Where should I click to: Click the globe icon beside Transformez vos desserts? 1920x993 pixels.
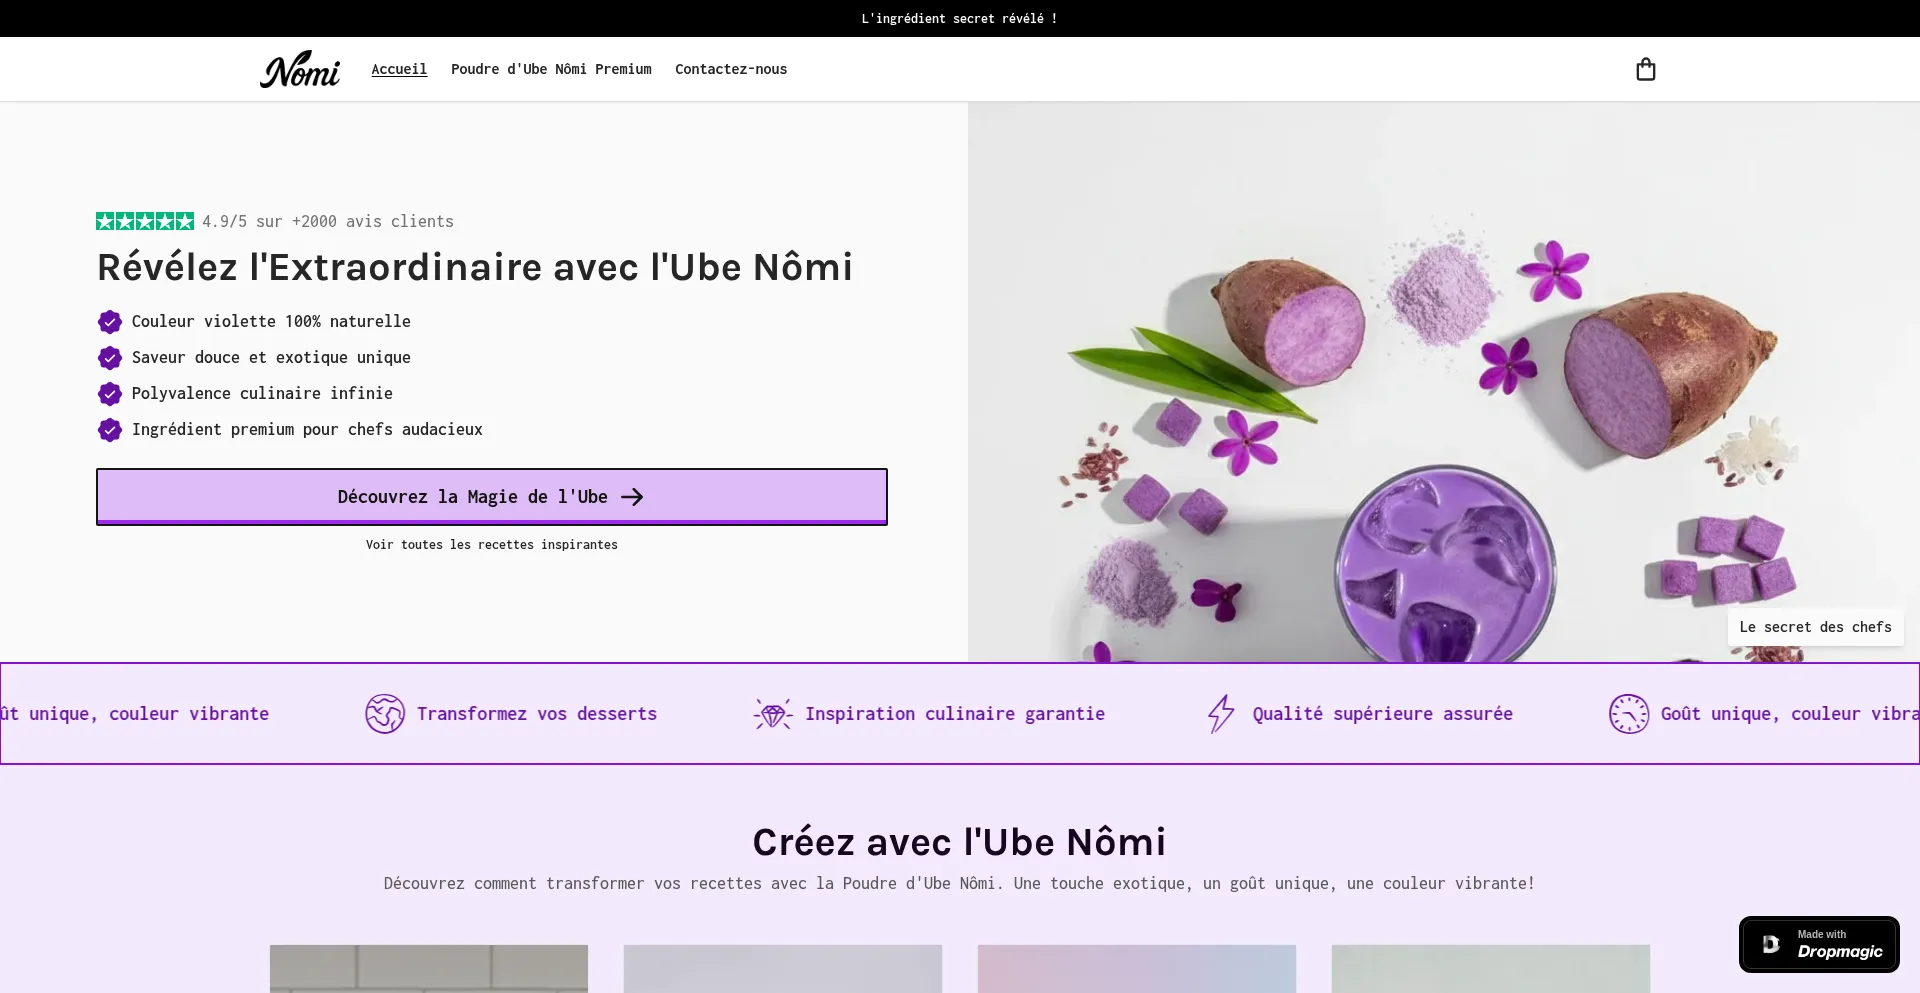[385, 714]
